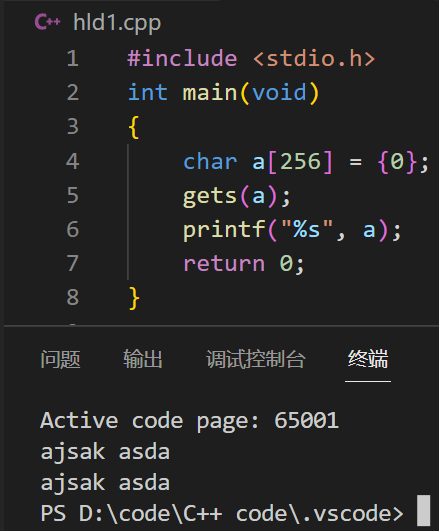The image size is (439, 531).
Task: Click the 'gets' function call
Action: pyautogui.click(x=210, y=196)
